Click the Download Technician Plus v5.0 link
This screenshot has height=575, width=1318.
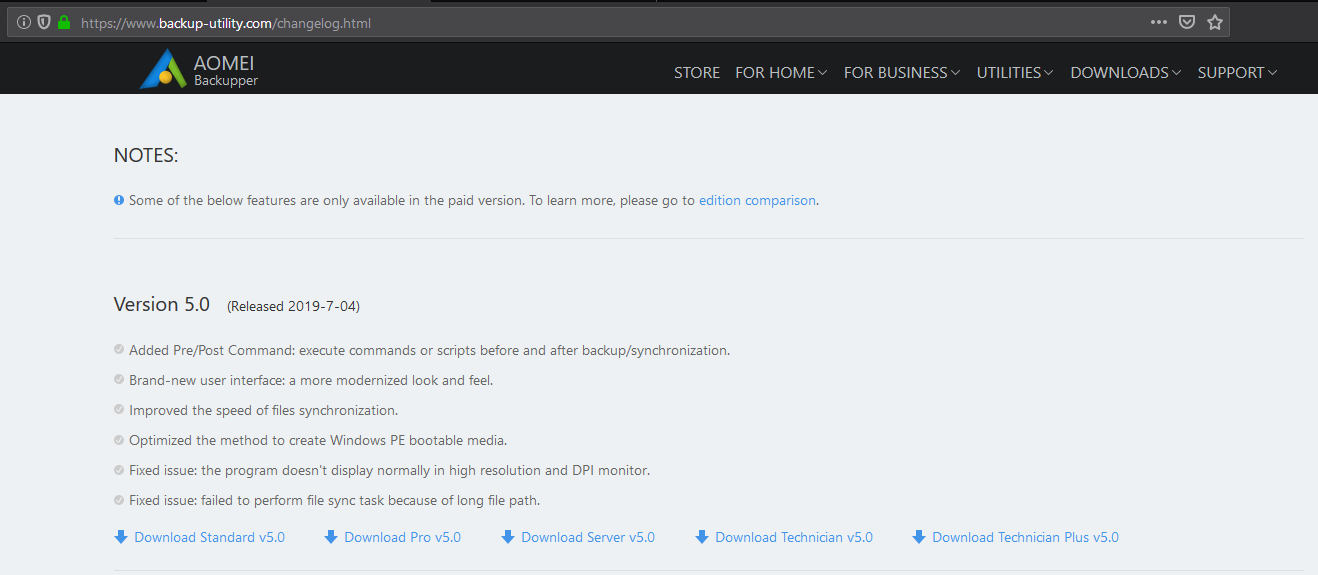pyautogui.click(x=1025, y=537)
